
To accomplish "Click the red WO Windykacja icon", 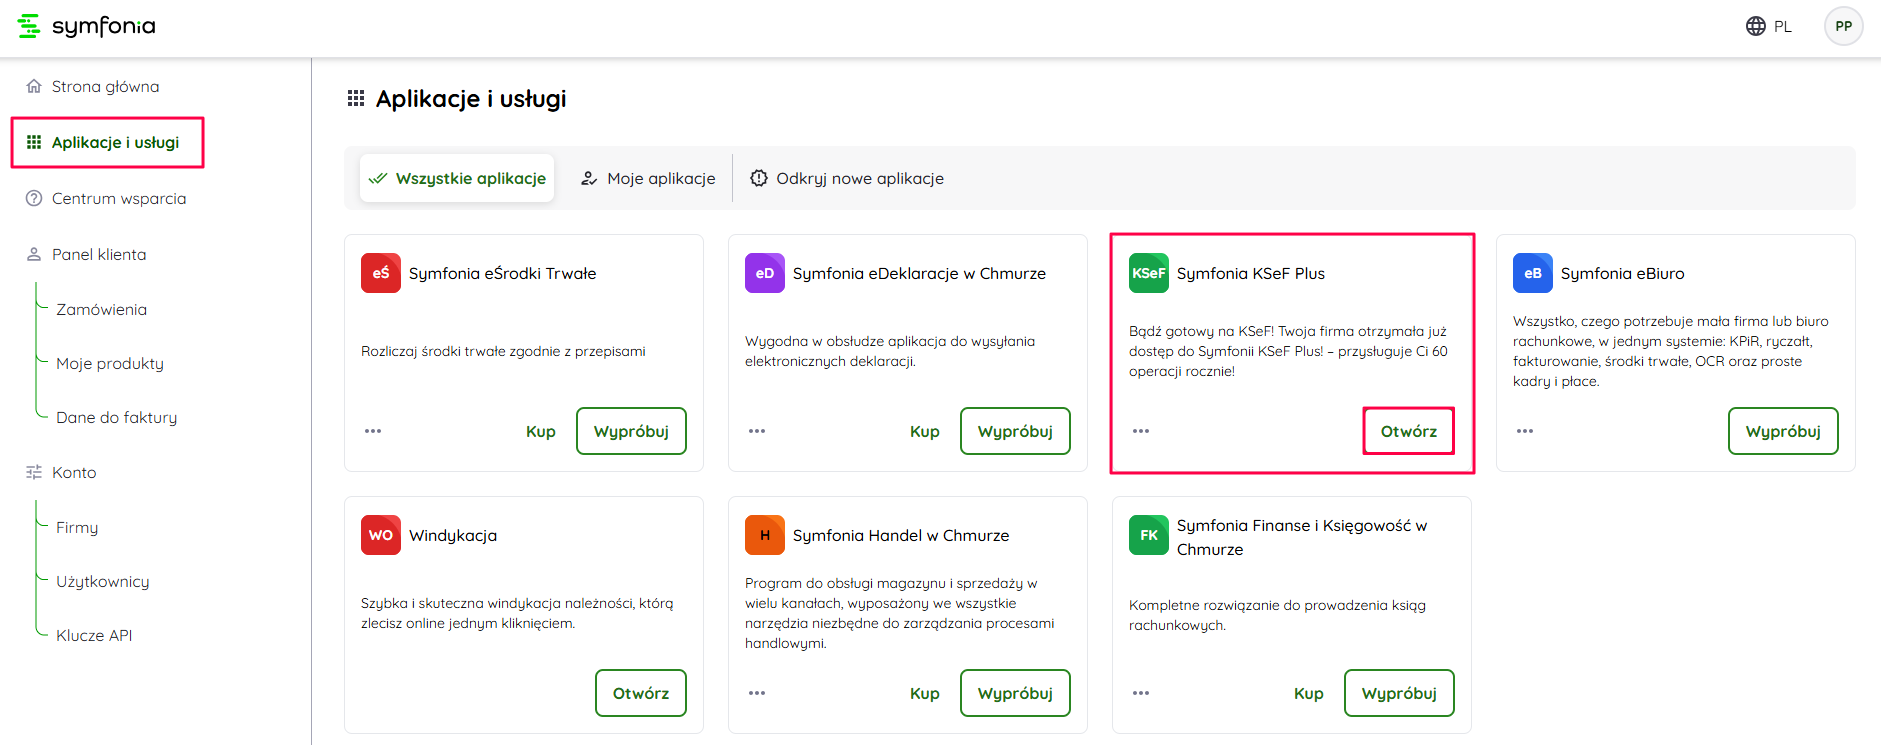I will pyautogui.click(x=380, y=535).
